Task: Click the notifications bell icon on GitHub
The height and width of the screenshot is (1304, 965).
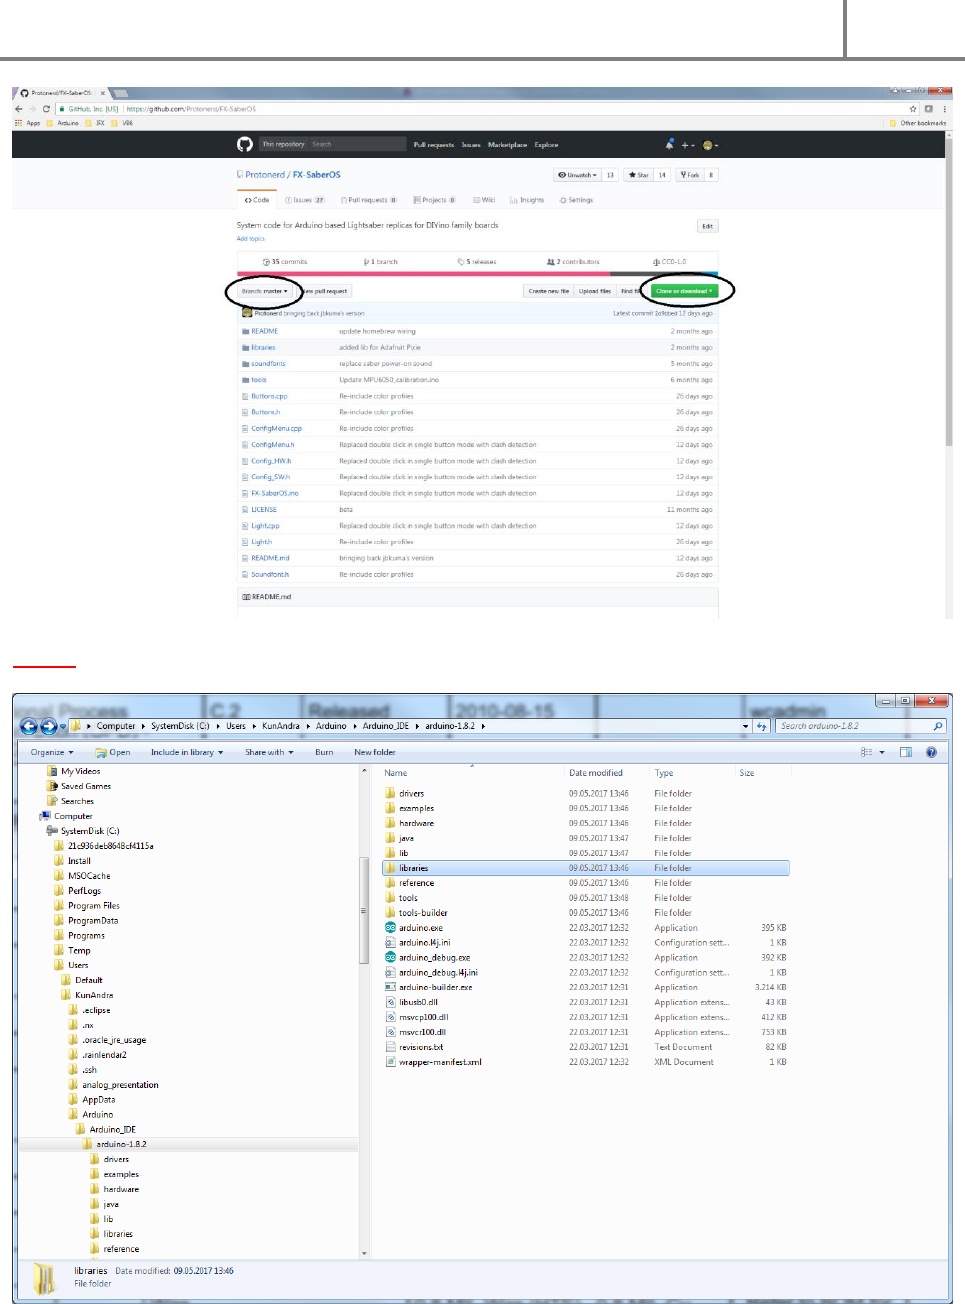Action: tap(671, 145)
